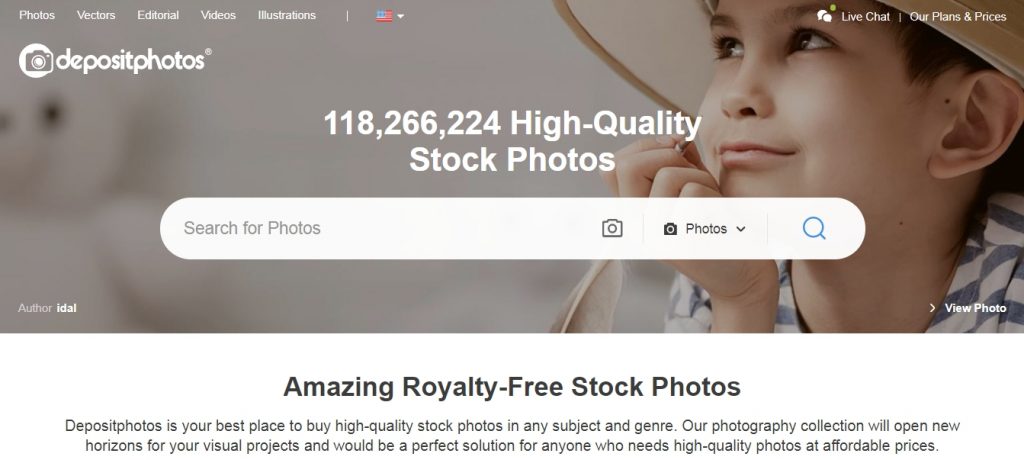The height and width of the screenshot is (460, 1024).
Task: Click the small camera icon beside Photos
Action: (x=670, y=229)
